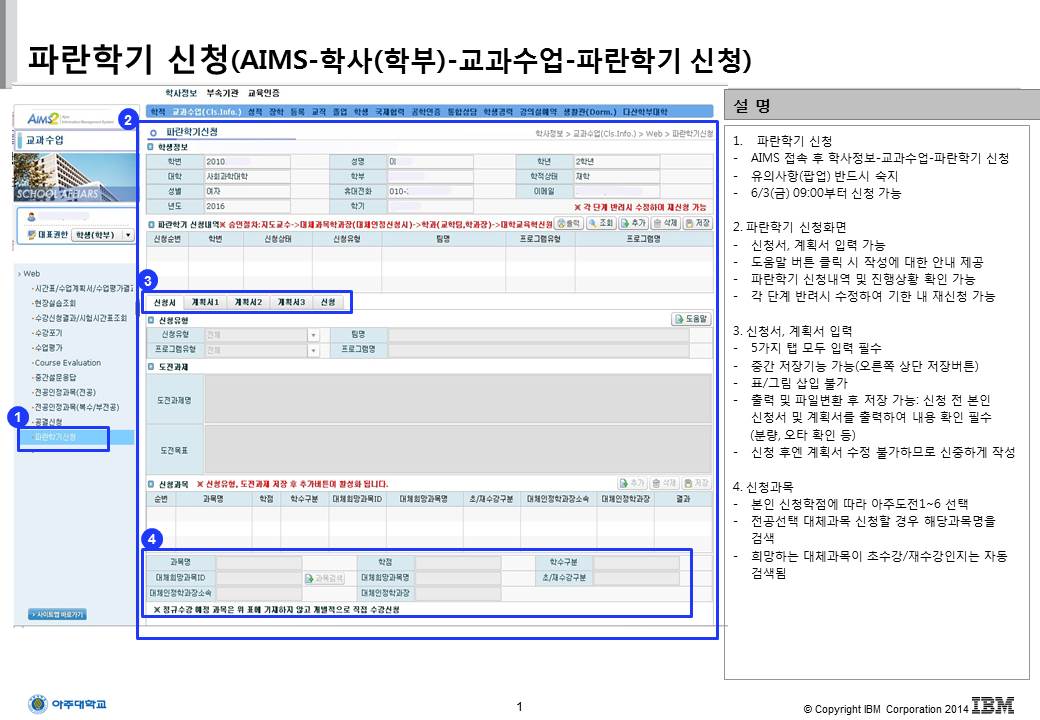Click the 과목검색 course search icon
The height and width of the screenshot is (720, 1040).
pos(324,579)
